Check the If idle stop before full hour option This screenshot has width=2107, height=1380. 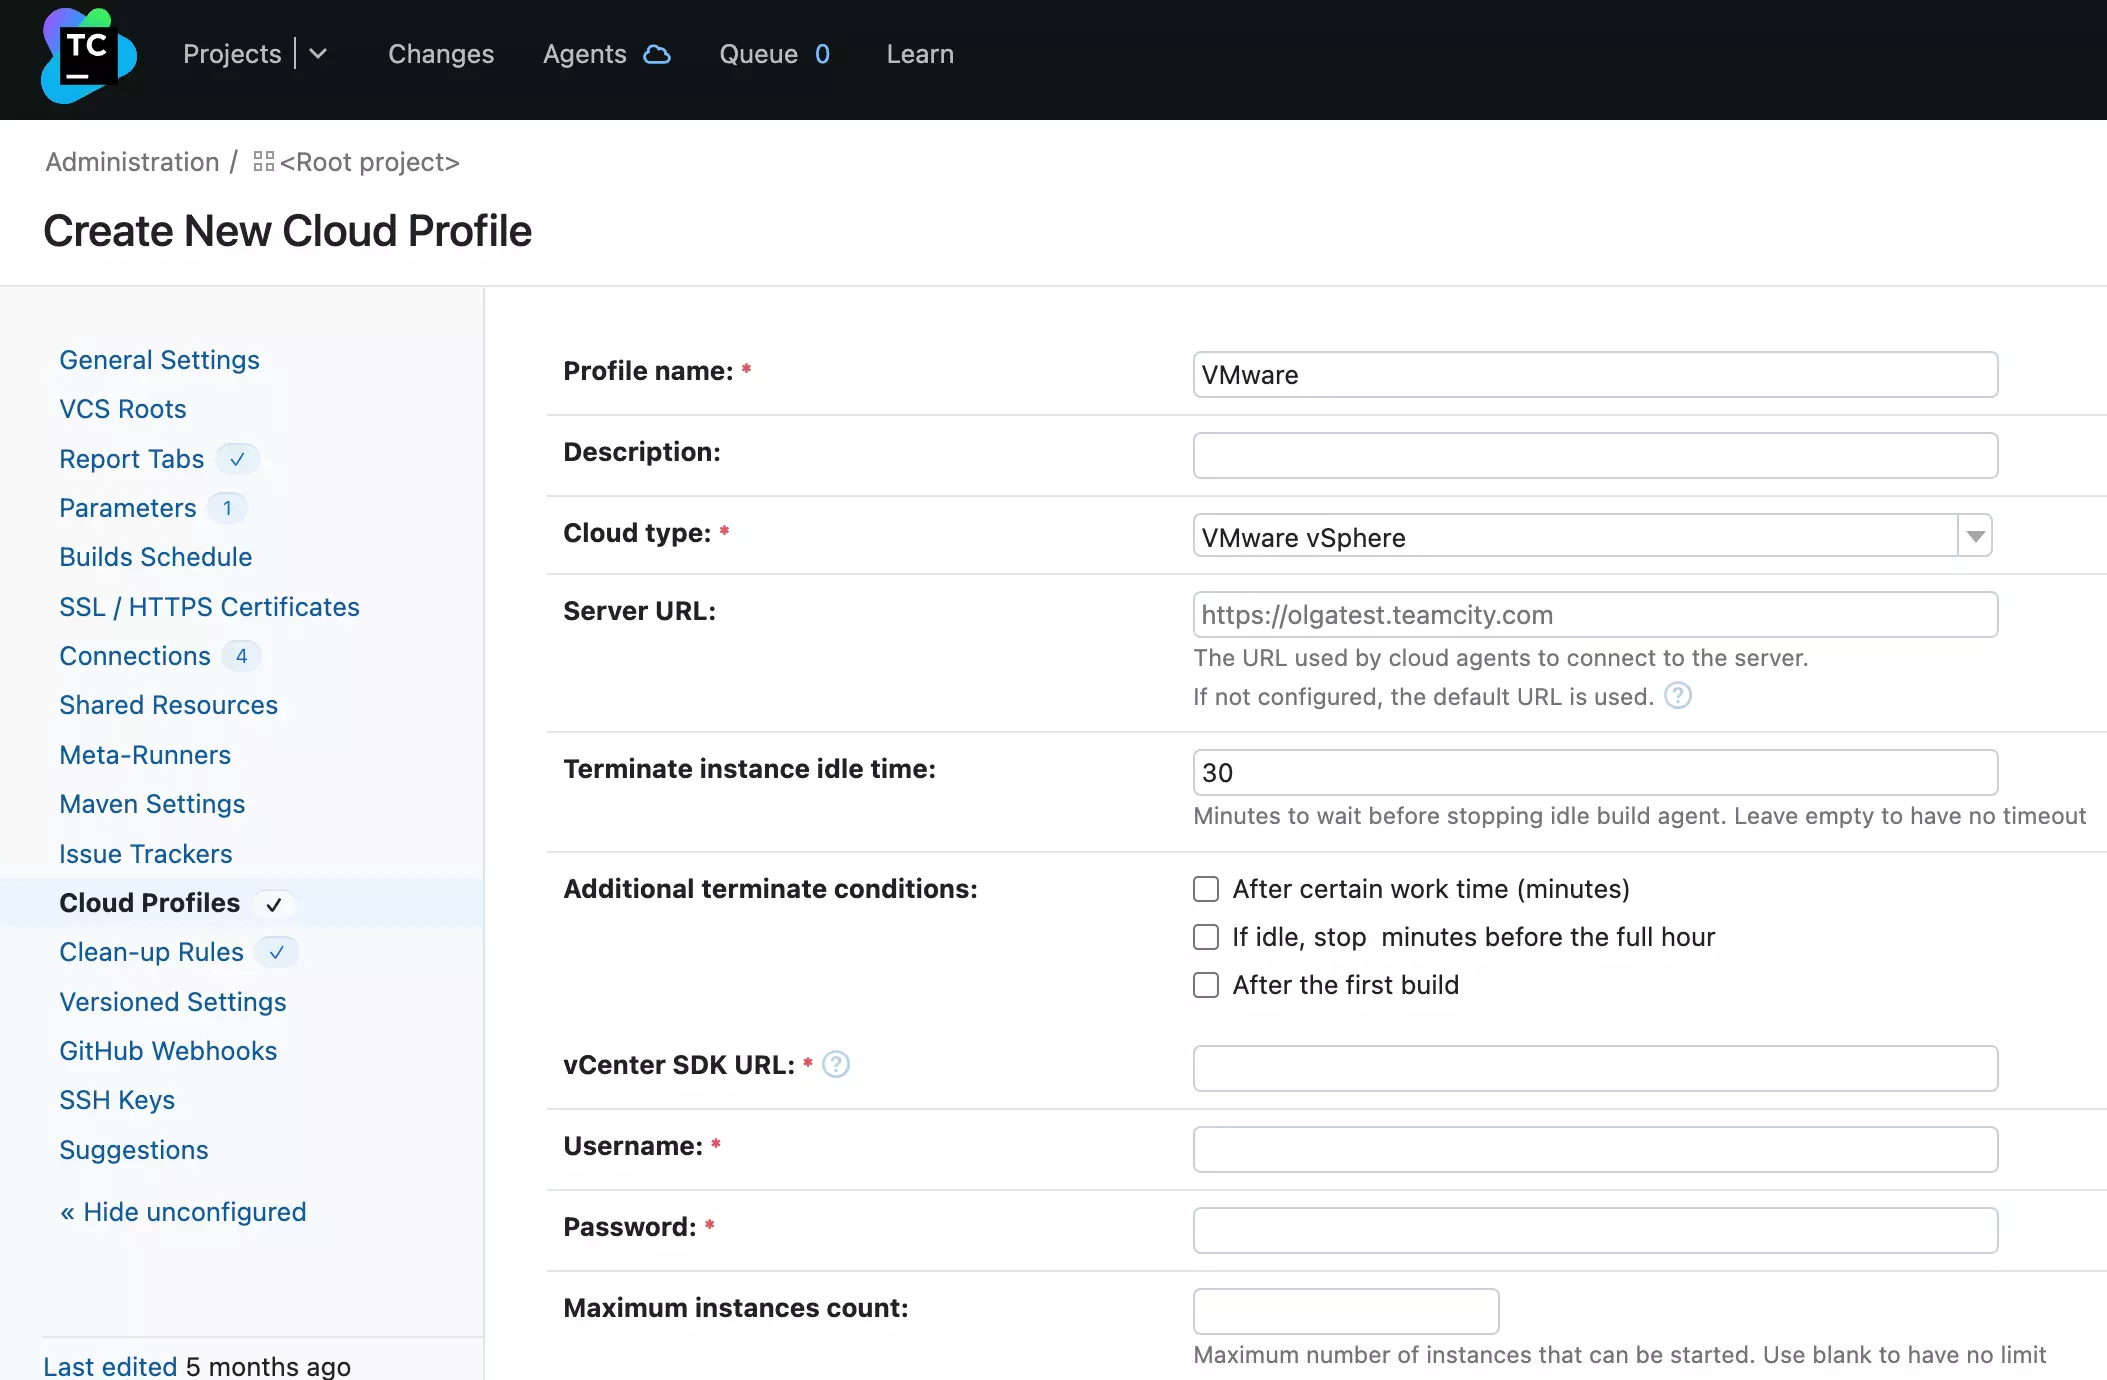1205,937
